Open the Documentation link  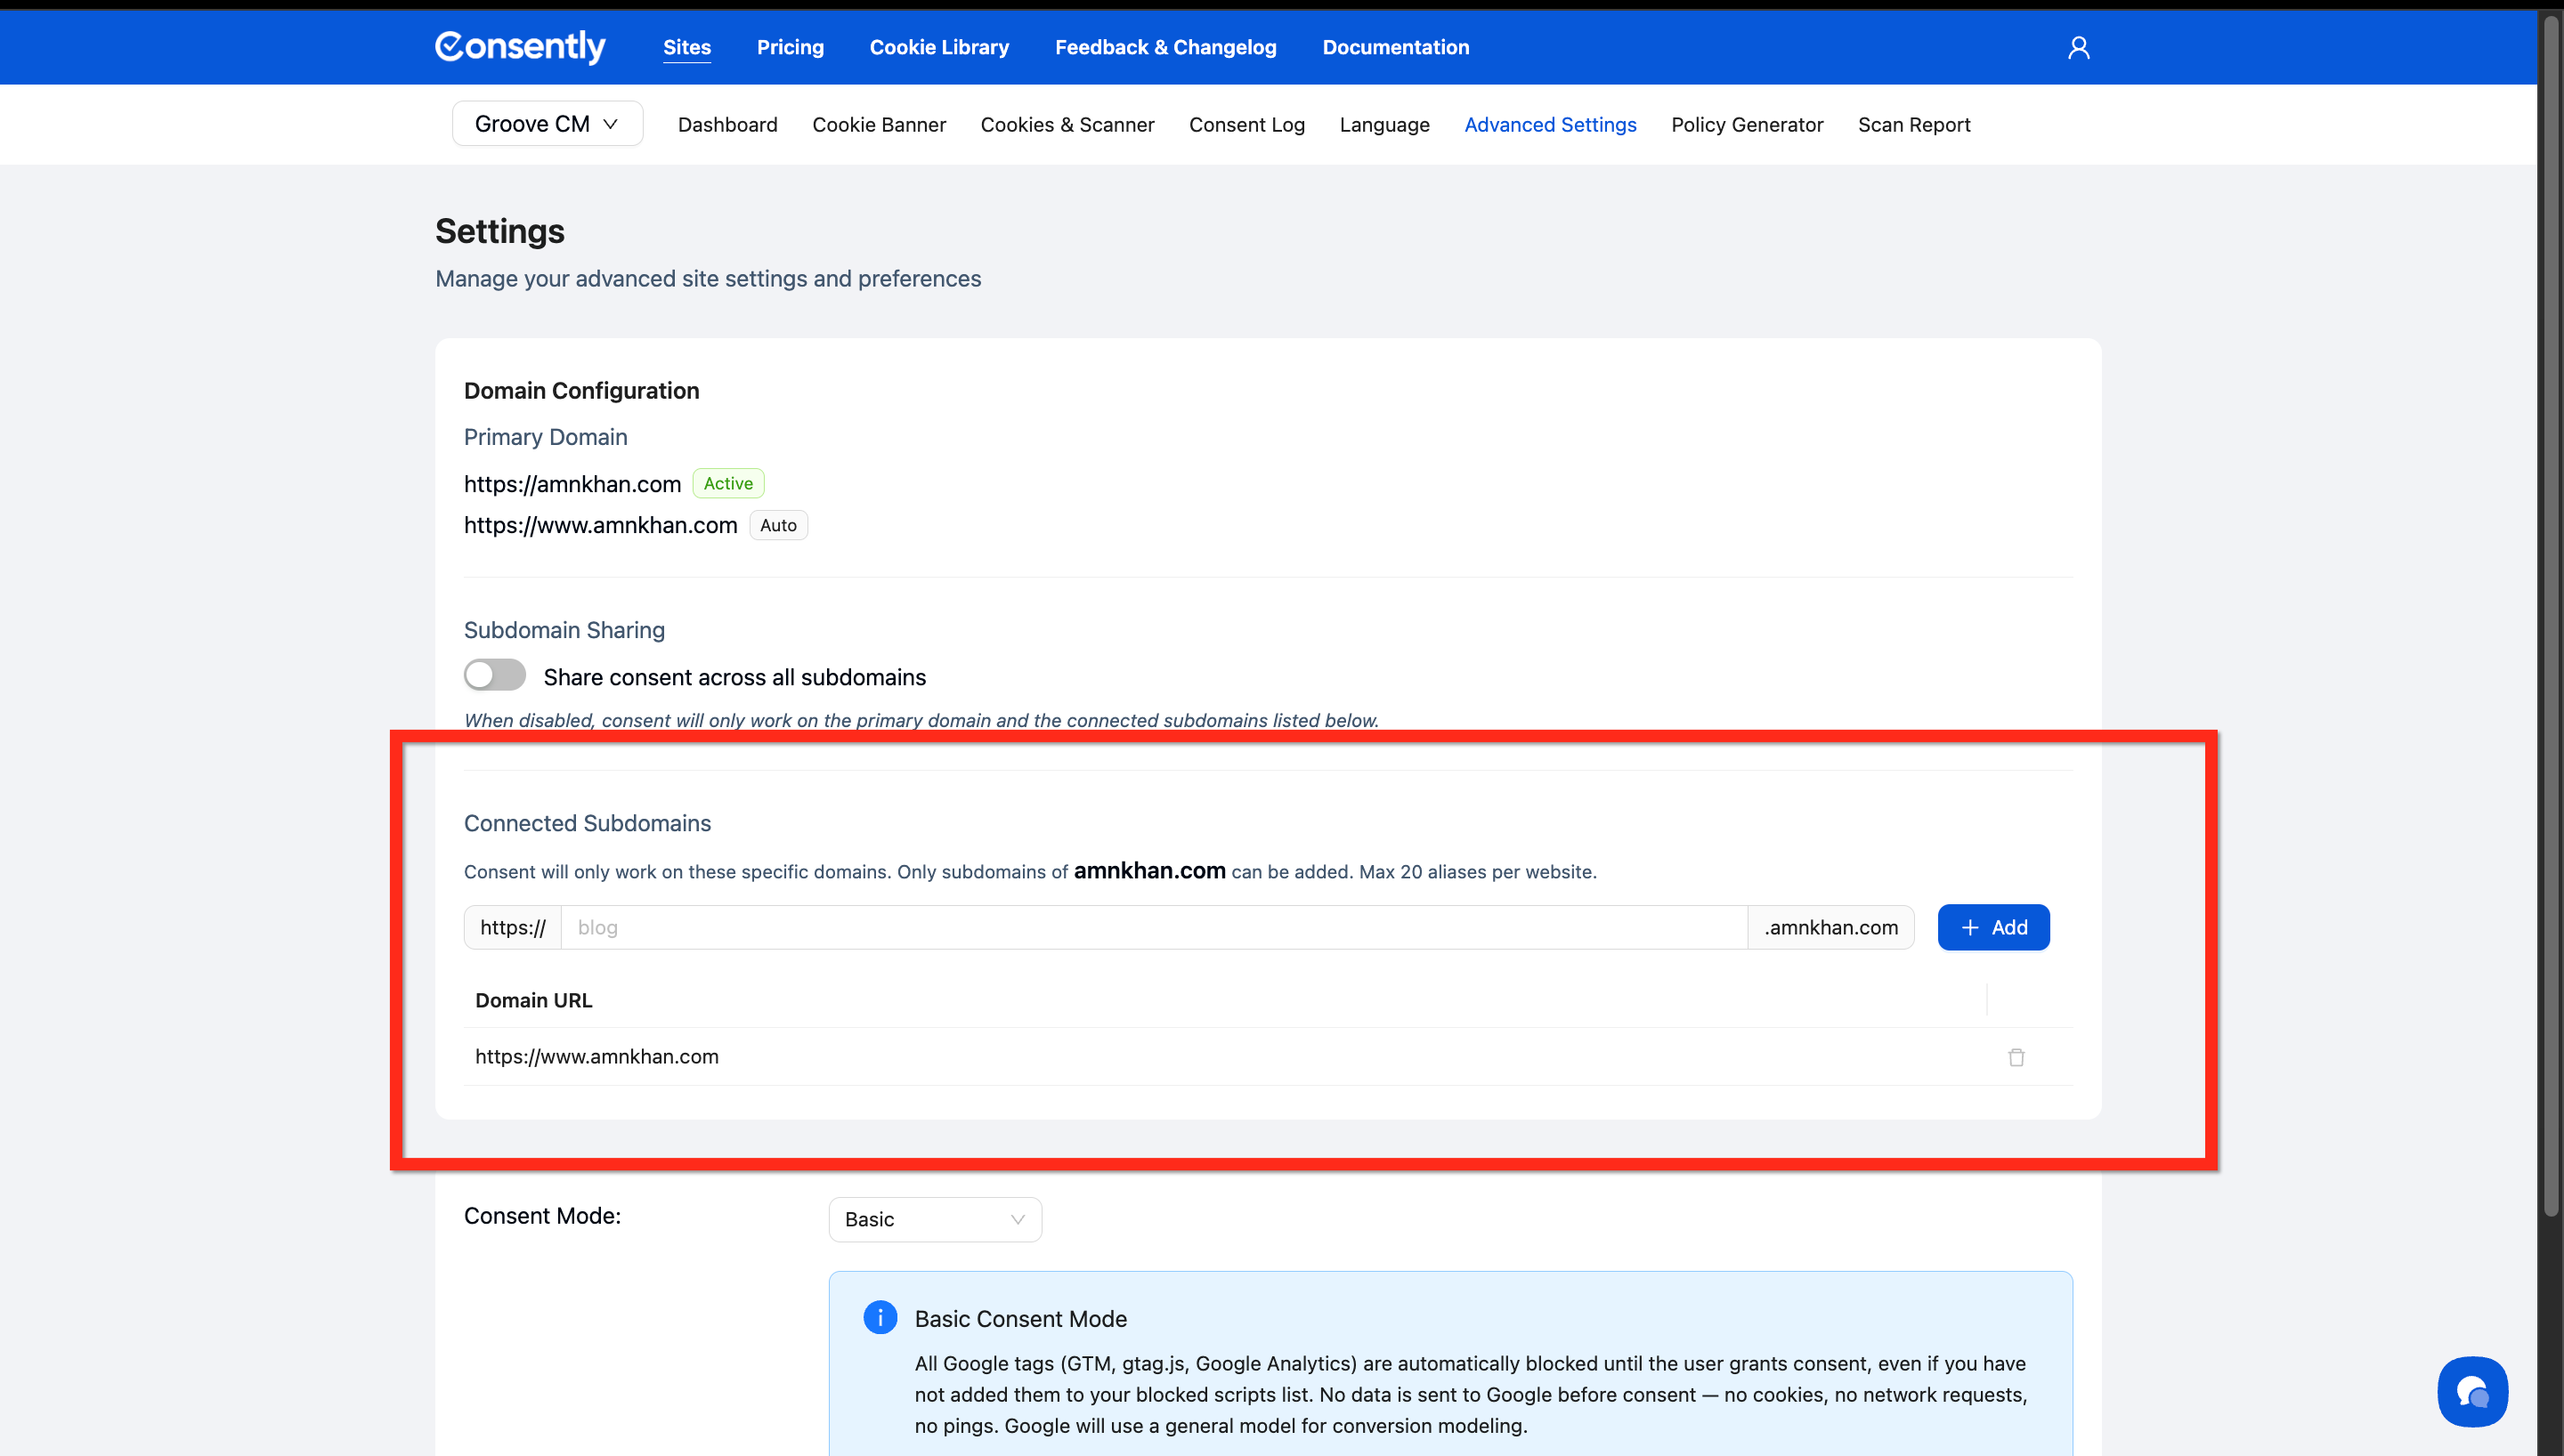pyautogui.click(x=1395, y=47)
